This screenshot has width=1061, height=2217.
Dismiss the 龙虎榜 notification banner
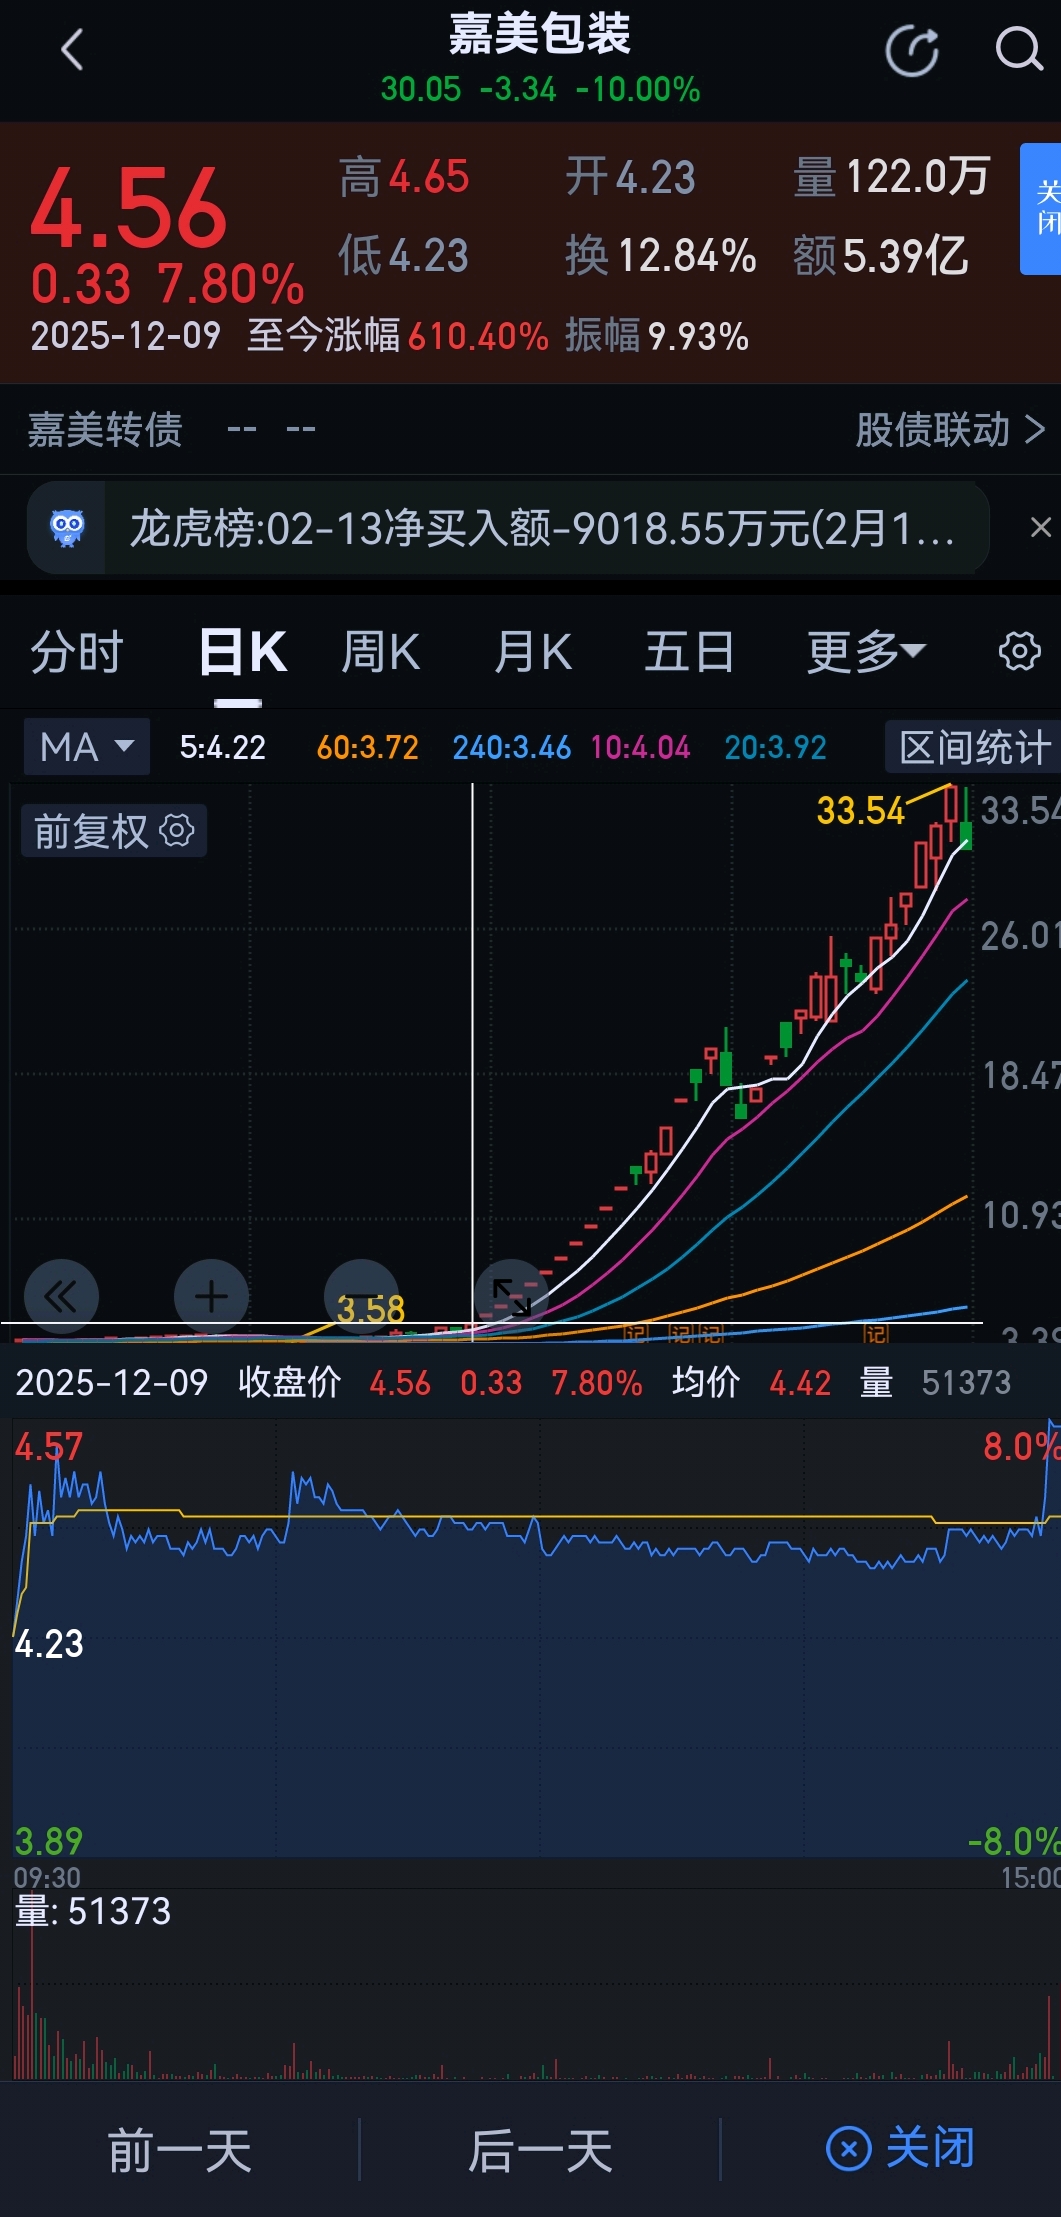[1040, 527]
